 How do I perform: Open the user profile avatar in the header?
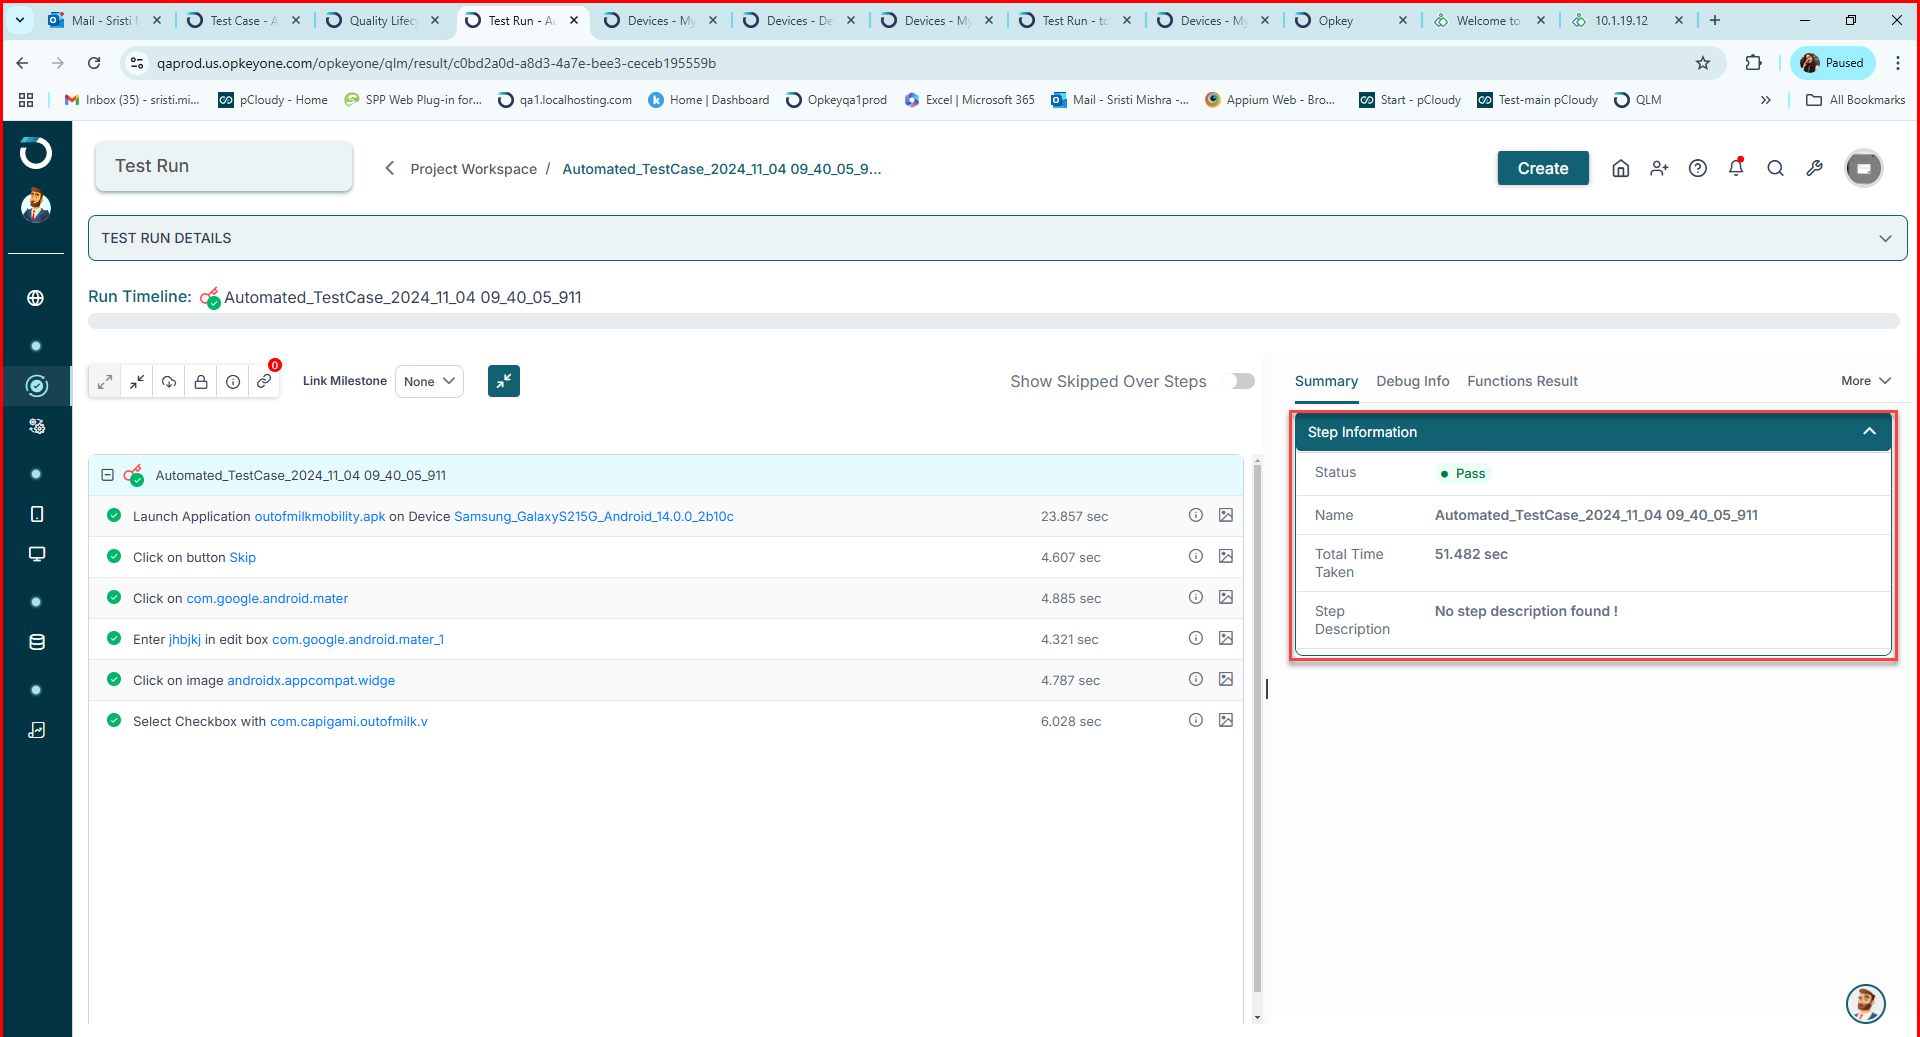click(1864, 168)
